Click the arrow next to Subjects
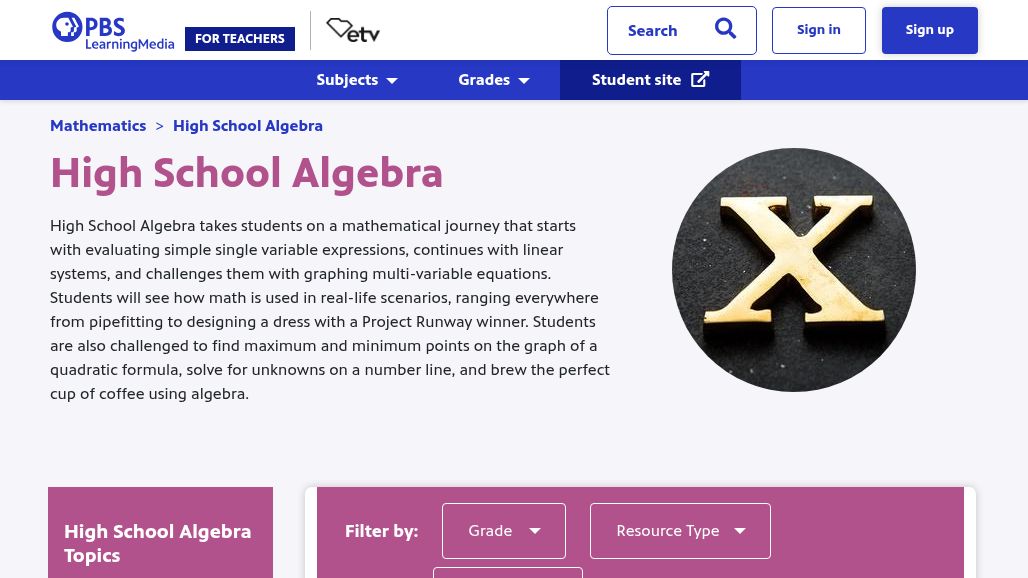Viewport: 1028px width, 578px height. tap(392, 81)
